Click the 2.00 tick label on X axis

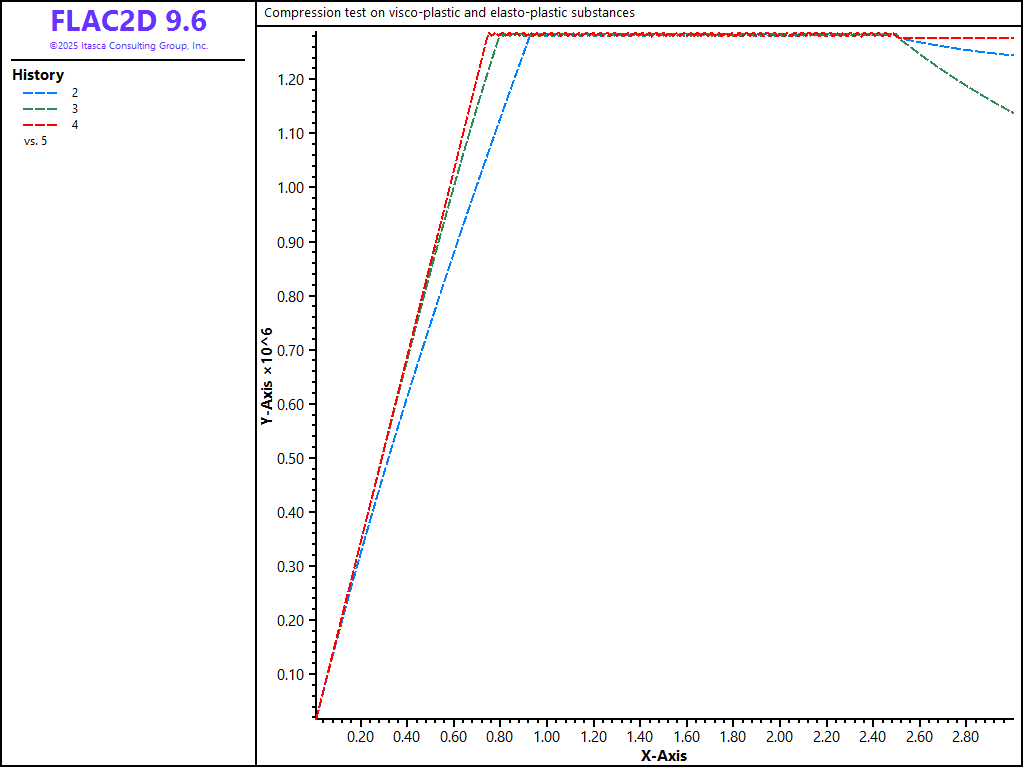[779, 737]
